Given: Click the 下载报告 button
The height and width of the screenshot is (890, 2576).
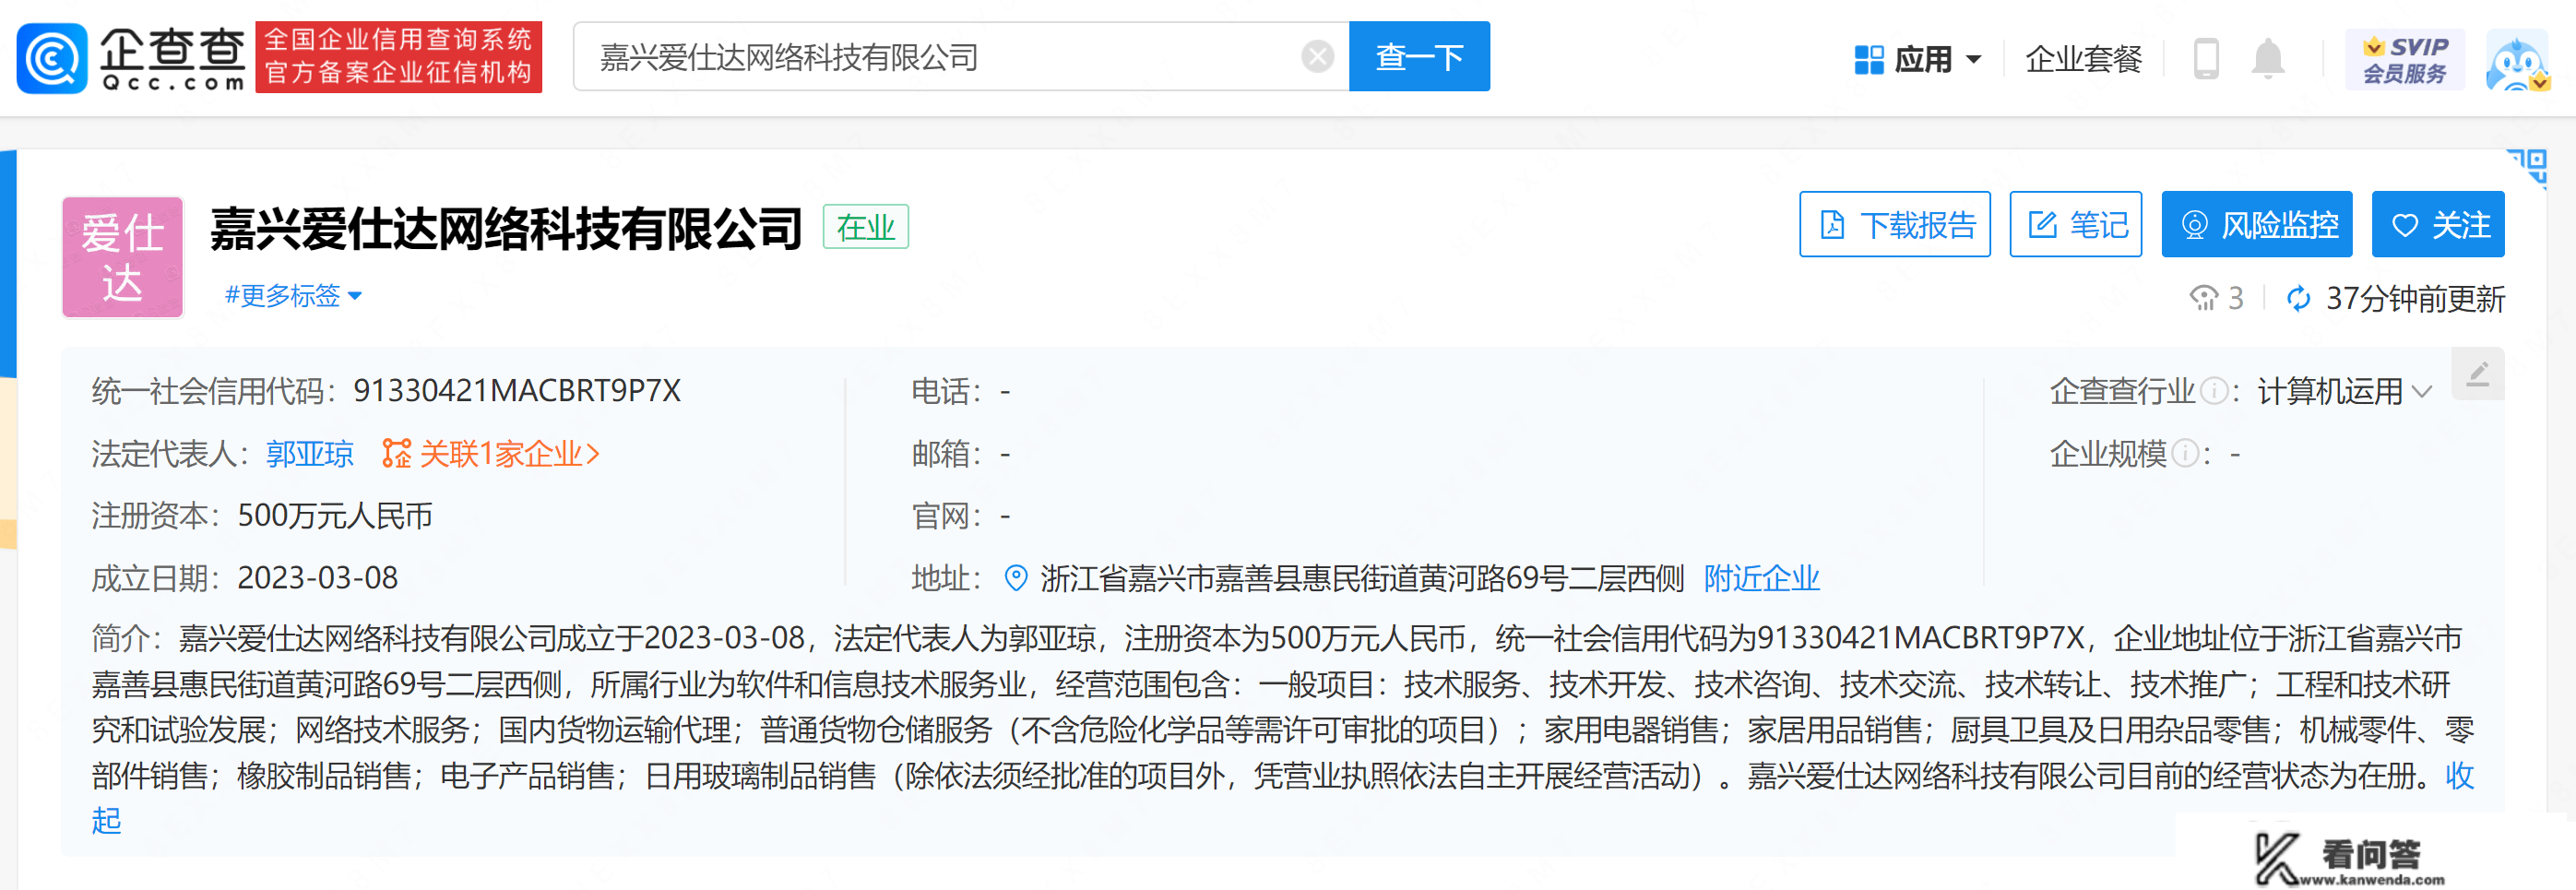Looking at the screenshot, I should click(1895, 225).
